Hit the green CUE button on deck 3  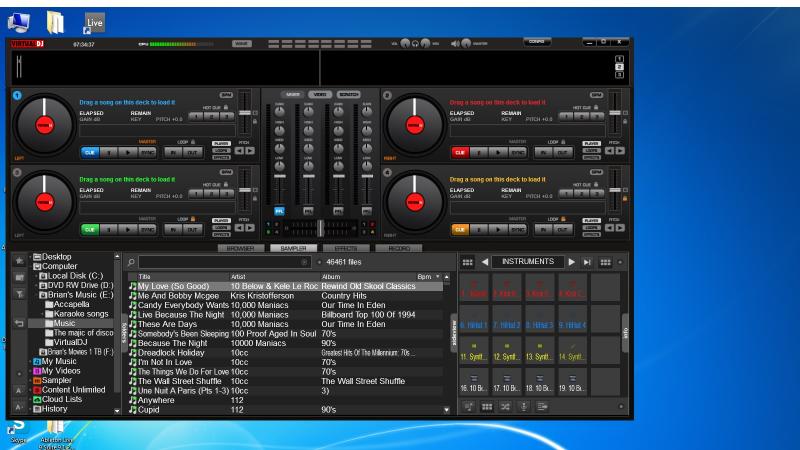pyautogui.click(x=90, y=230)
